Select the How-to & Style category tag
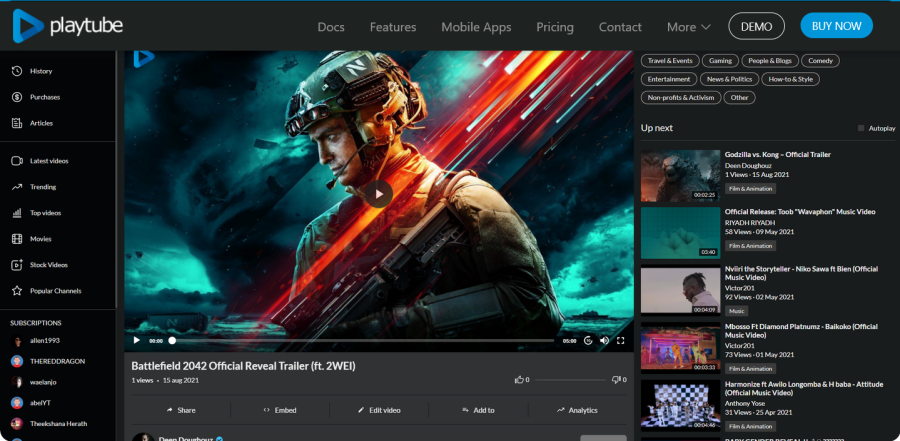Viewport: 900px width, 441px height. [790, 79]
